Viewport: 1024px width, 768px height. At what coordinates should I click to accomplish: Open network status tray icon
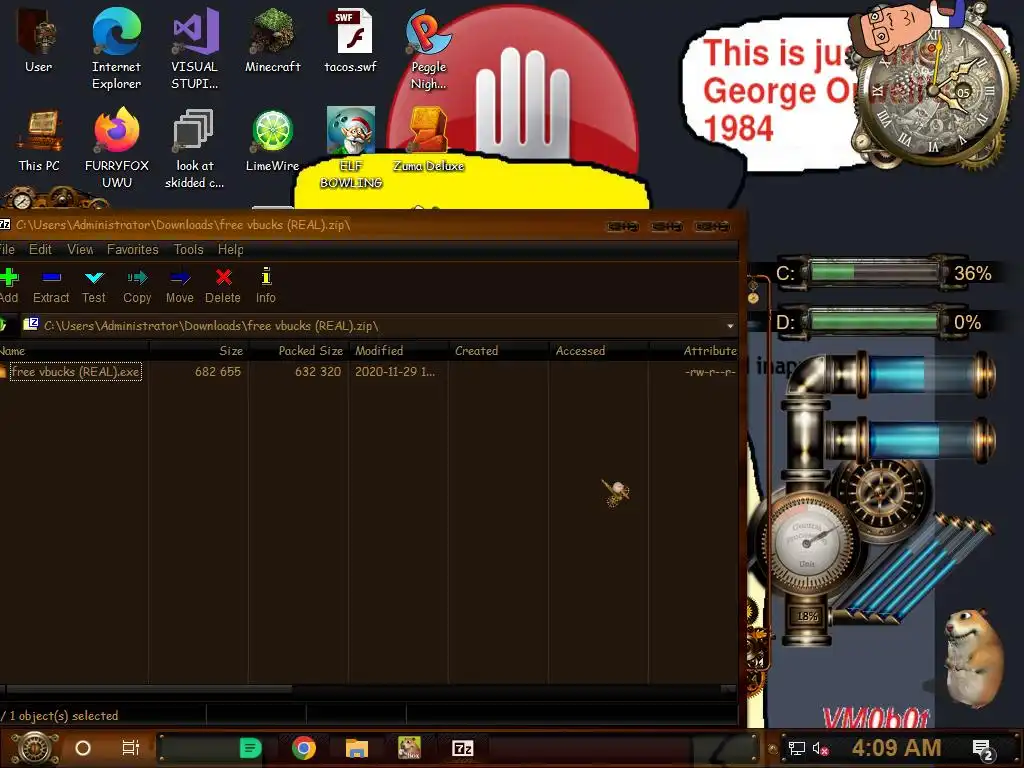click(x=797, y=748)
